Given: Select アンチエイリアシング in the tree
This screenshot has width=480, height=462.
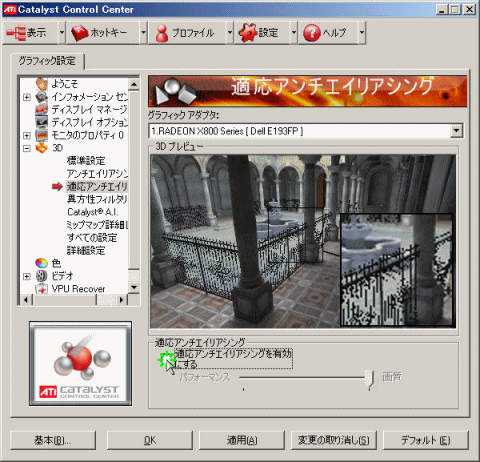Looking at the screenshot, I should coord(97,173).
